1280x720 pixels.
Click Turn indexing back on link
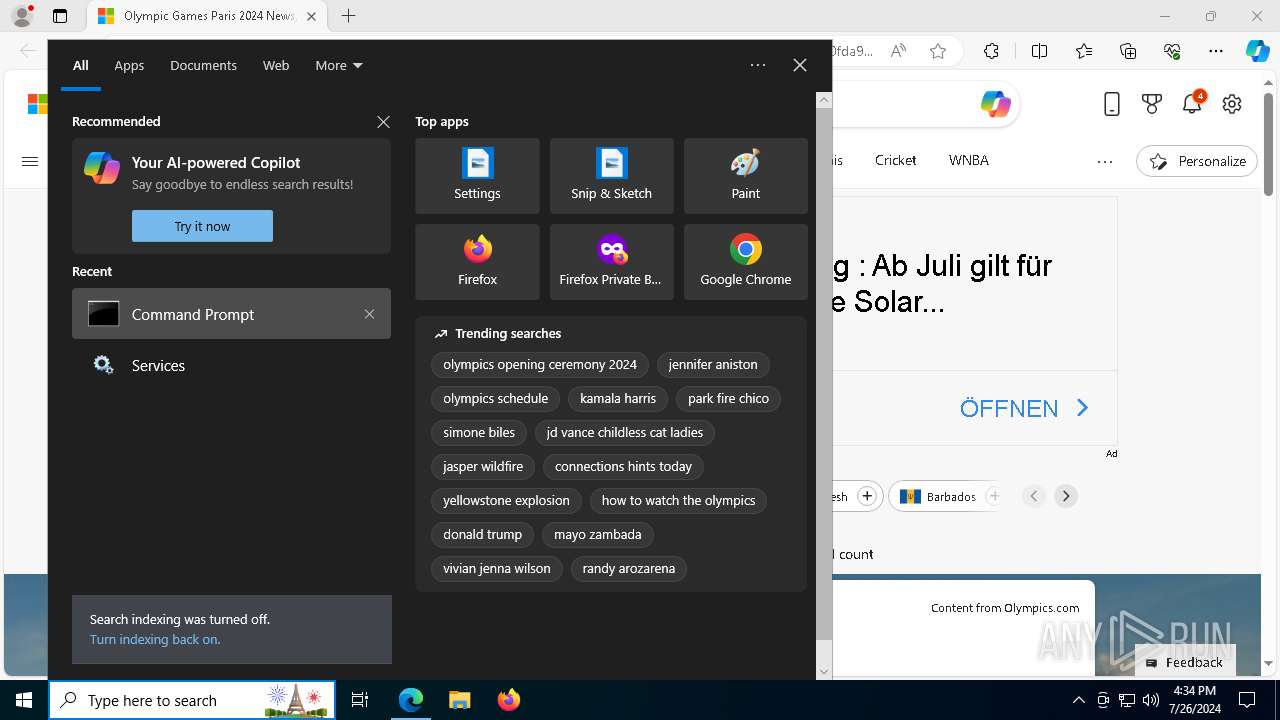(155, 640)
